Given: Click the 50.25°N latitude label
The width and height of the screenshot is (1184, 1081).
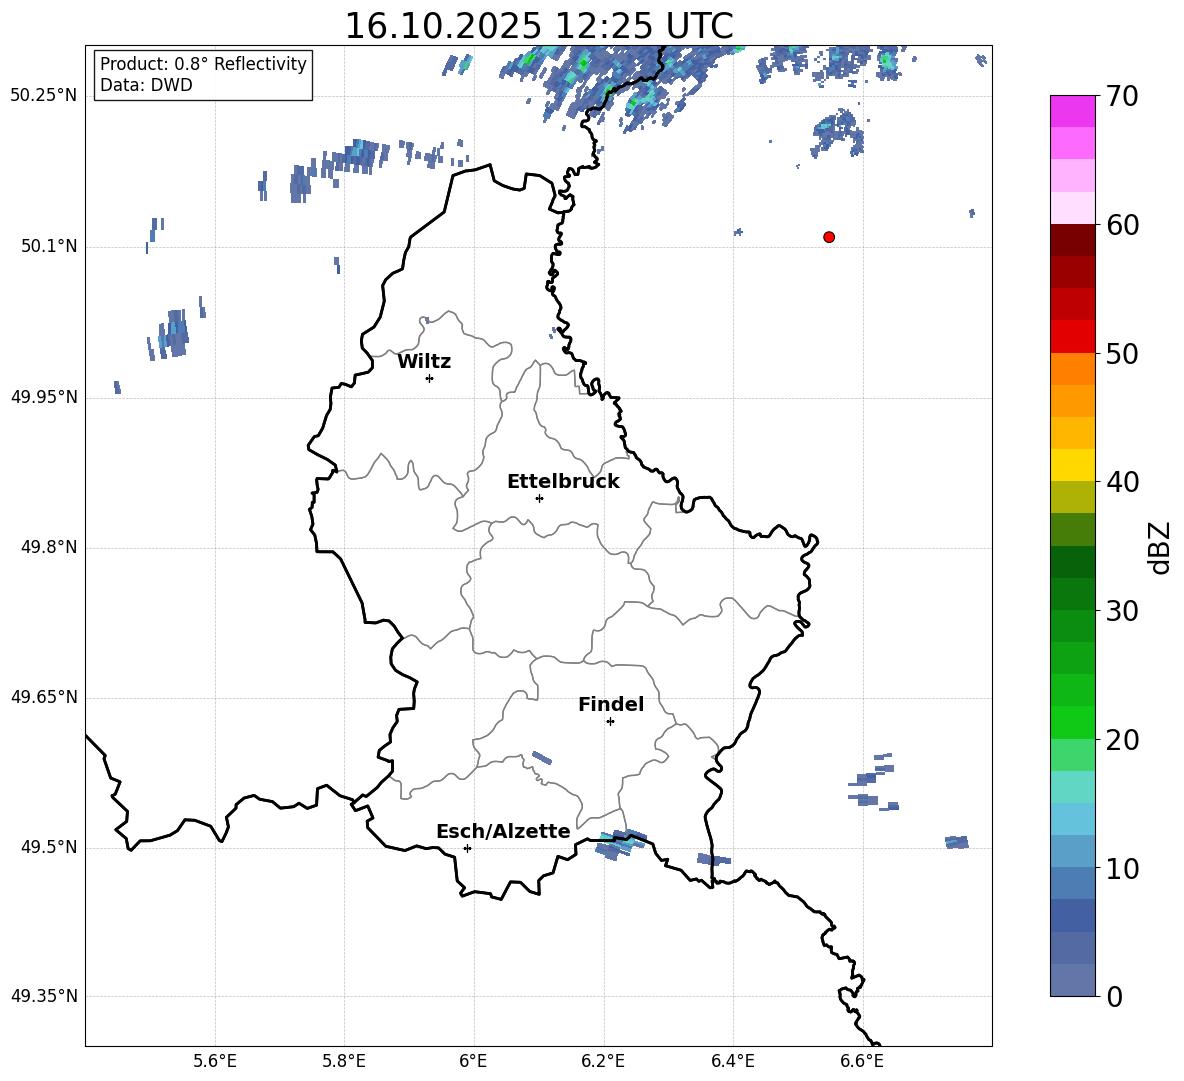Looking at the screenshot, I should (44, 96).
